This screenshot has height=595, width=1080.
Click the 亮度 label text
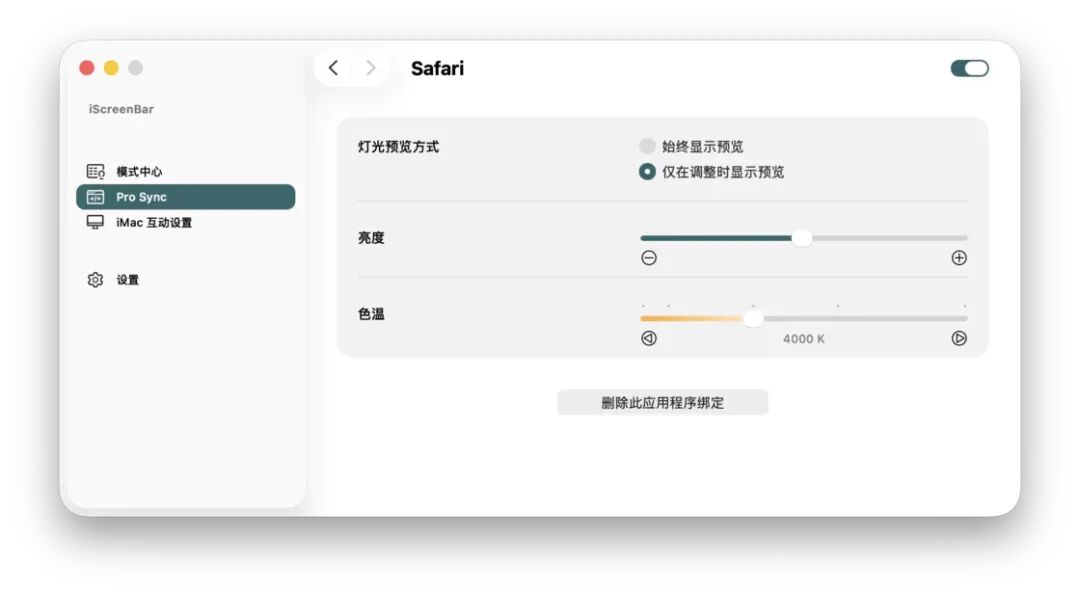(371, 238)
